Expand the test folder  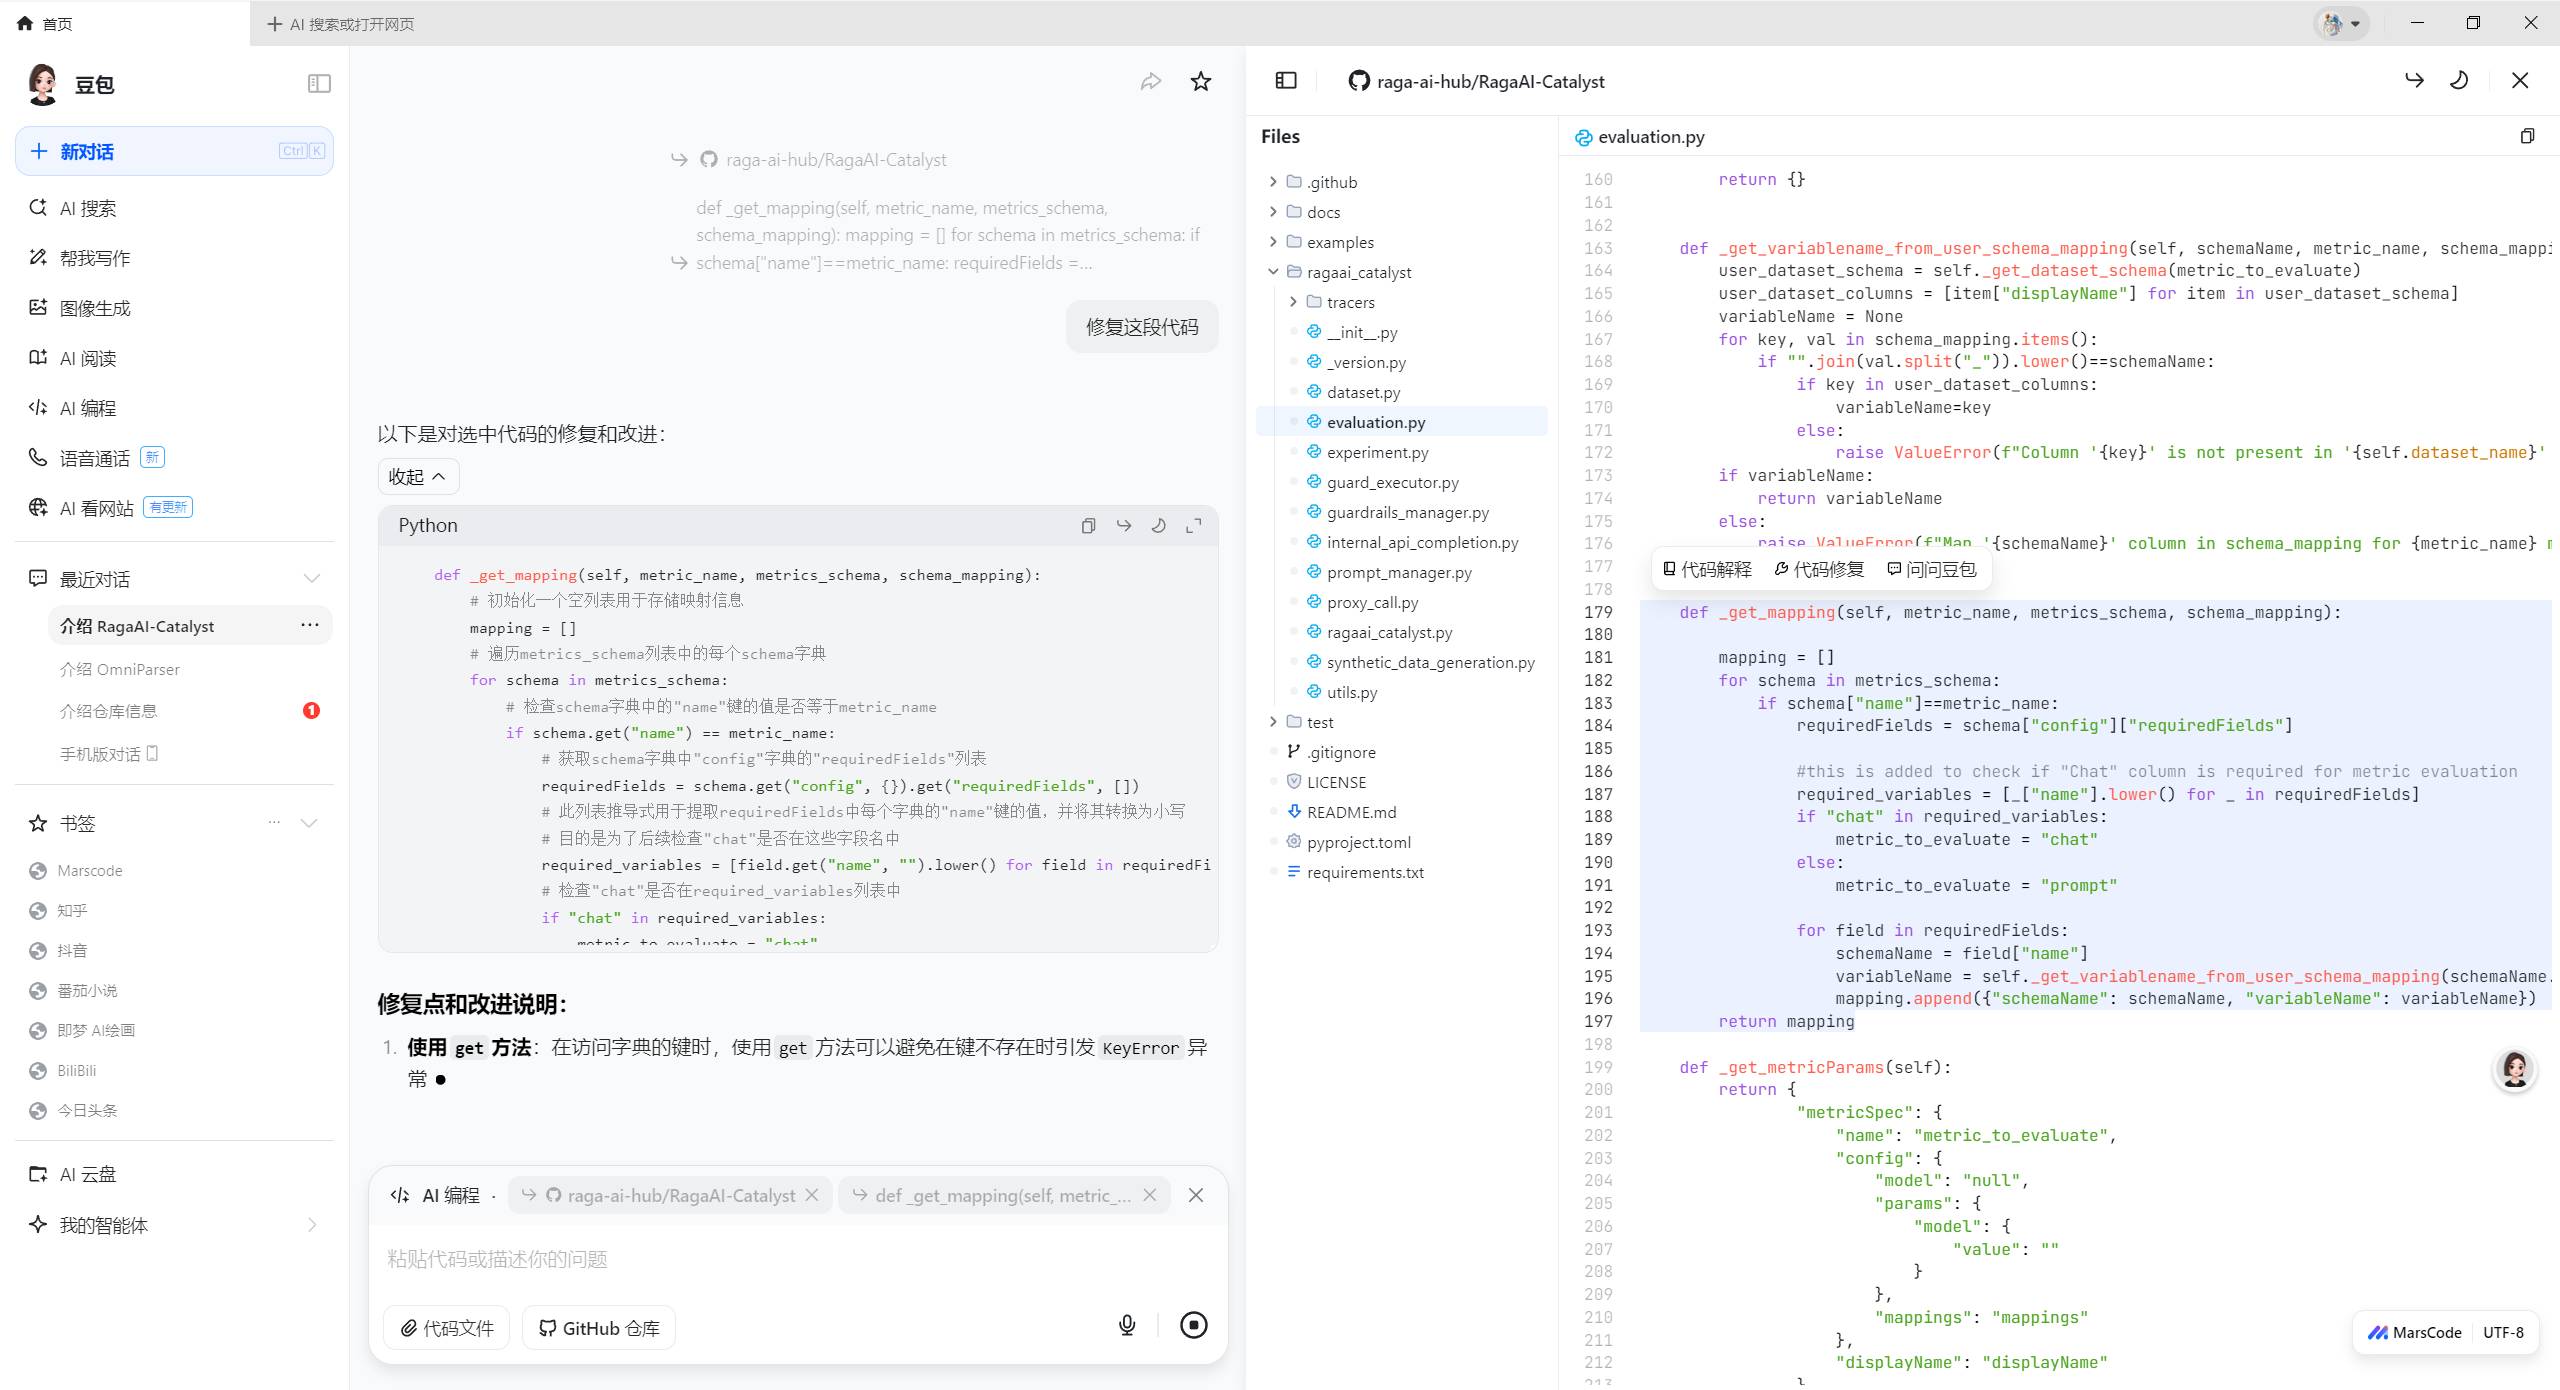[x=1273, y=722]
